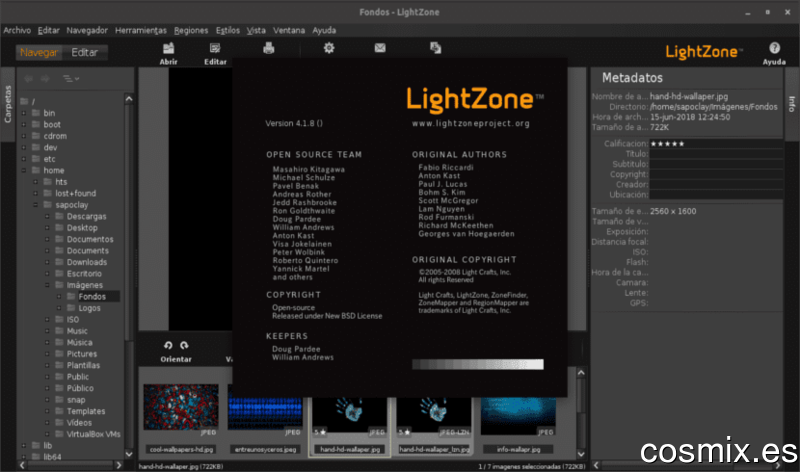This screenshot has width=800, height=472.
Task: Rotate image right in Orientar
Action: point(184,345)
